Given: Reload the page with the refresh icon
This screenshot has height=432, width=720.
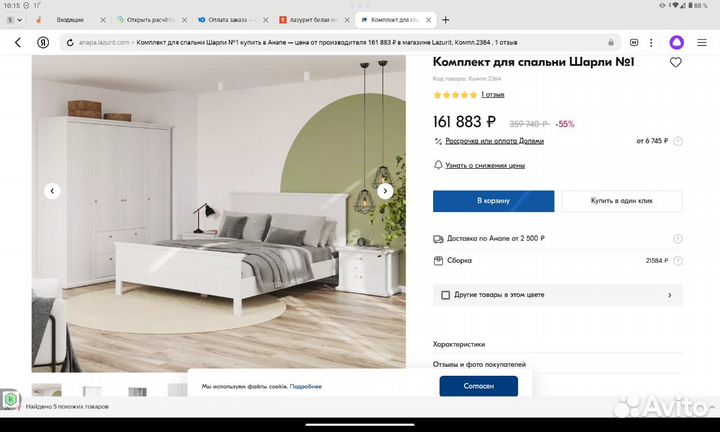Looking at the screenshot, I should coord(70,43).
